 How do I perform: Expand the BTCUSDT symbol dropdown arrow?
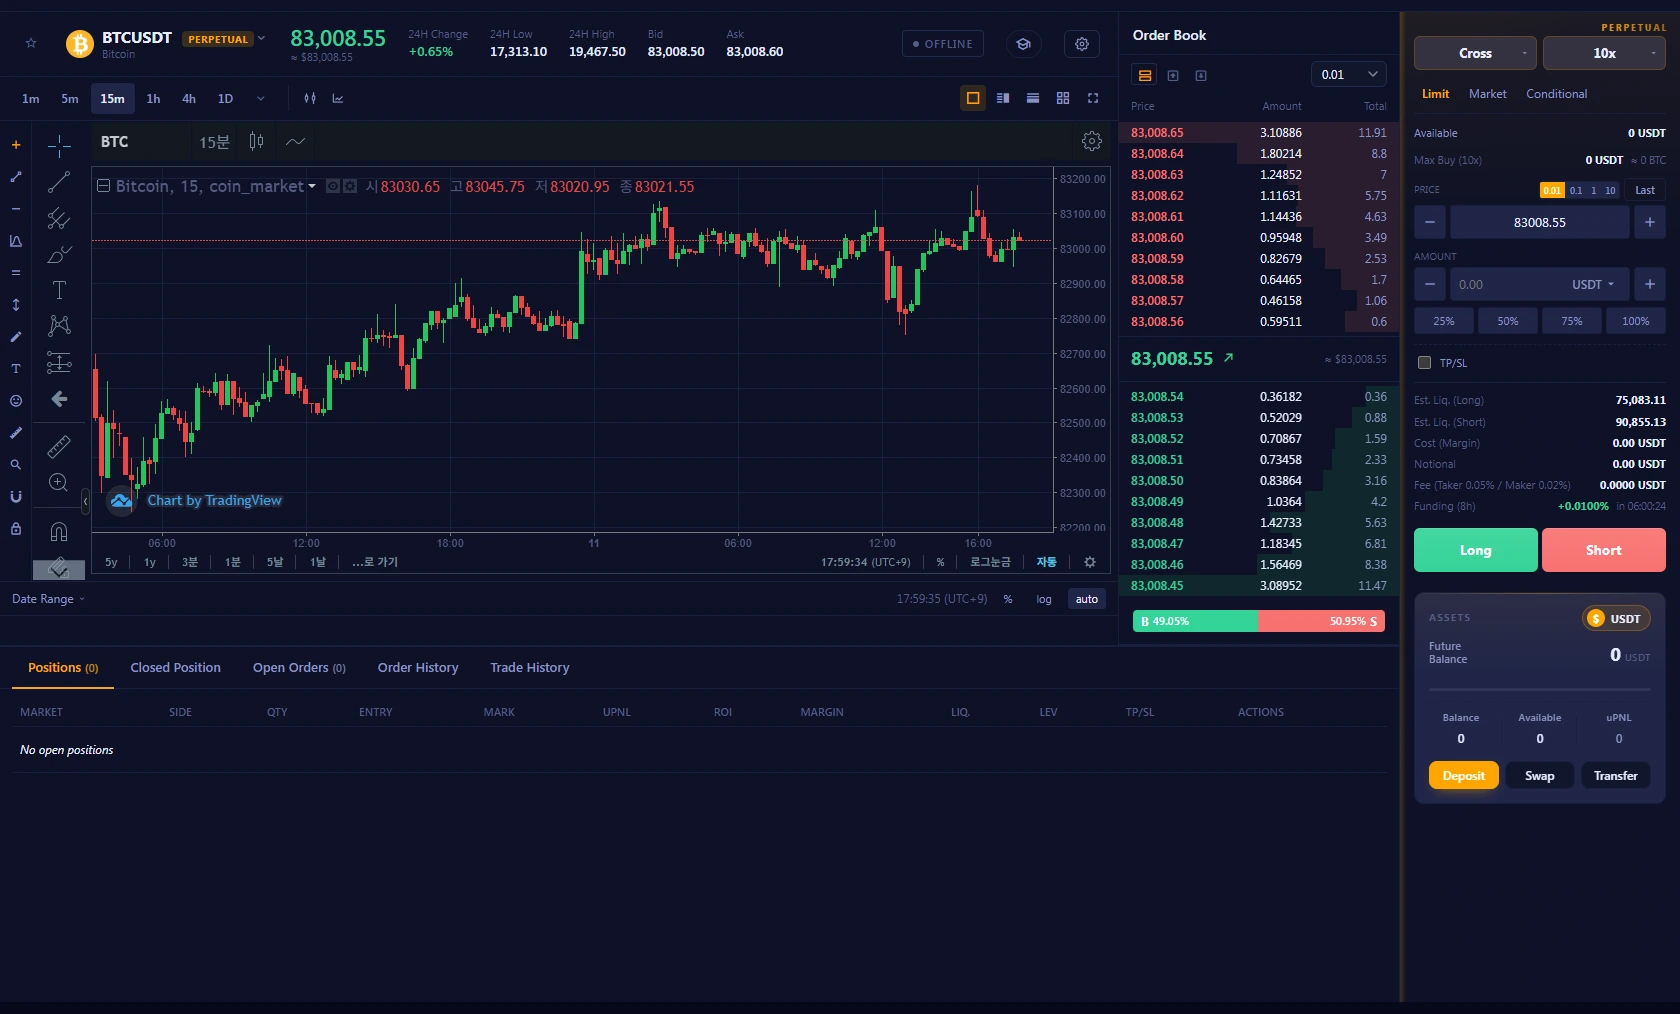click(261, 38)
